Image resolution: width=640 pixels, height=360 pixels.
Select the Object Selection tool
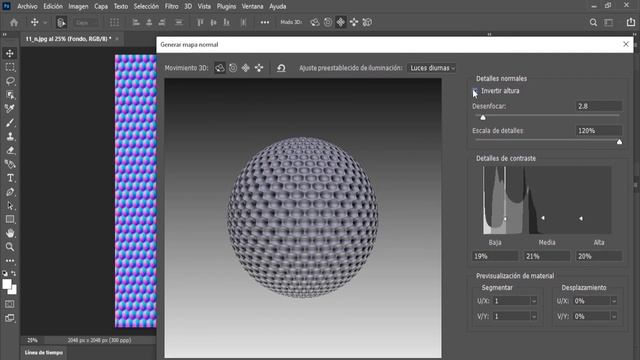pos(10,95)
